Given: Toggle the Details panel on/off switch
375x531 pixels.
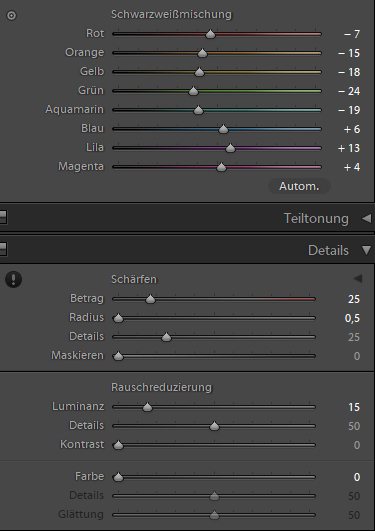Looking at the screenshot, I should pyautogui.click(x=3, y=249).
